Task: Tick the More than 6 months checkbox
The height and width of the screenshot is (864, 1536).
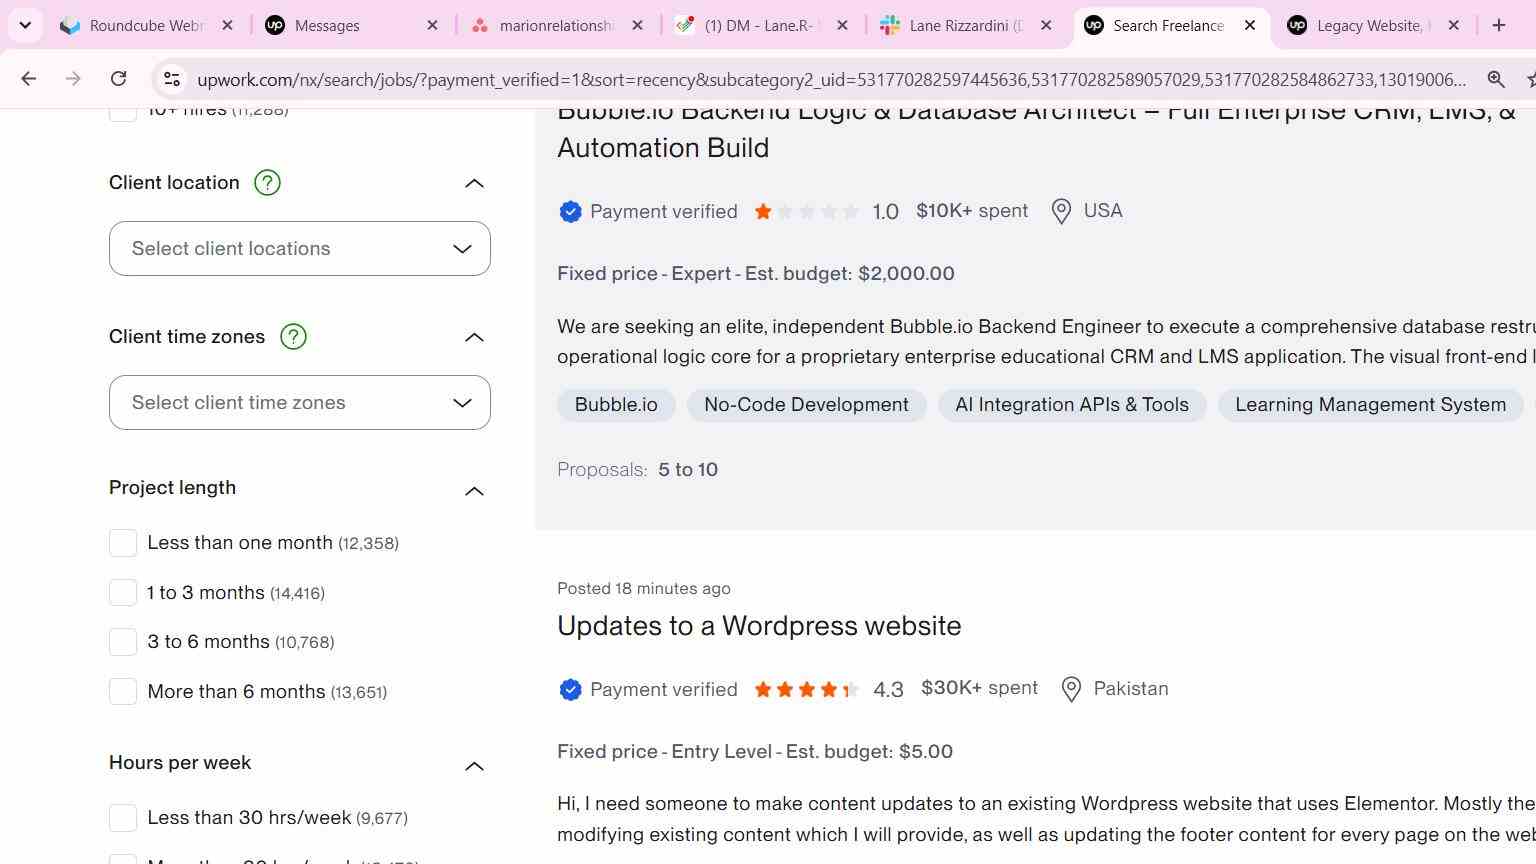Action: point(123,691)
